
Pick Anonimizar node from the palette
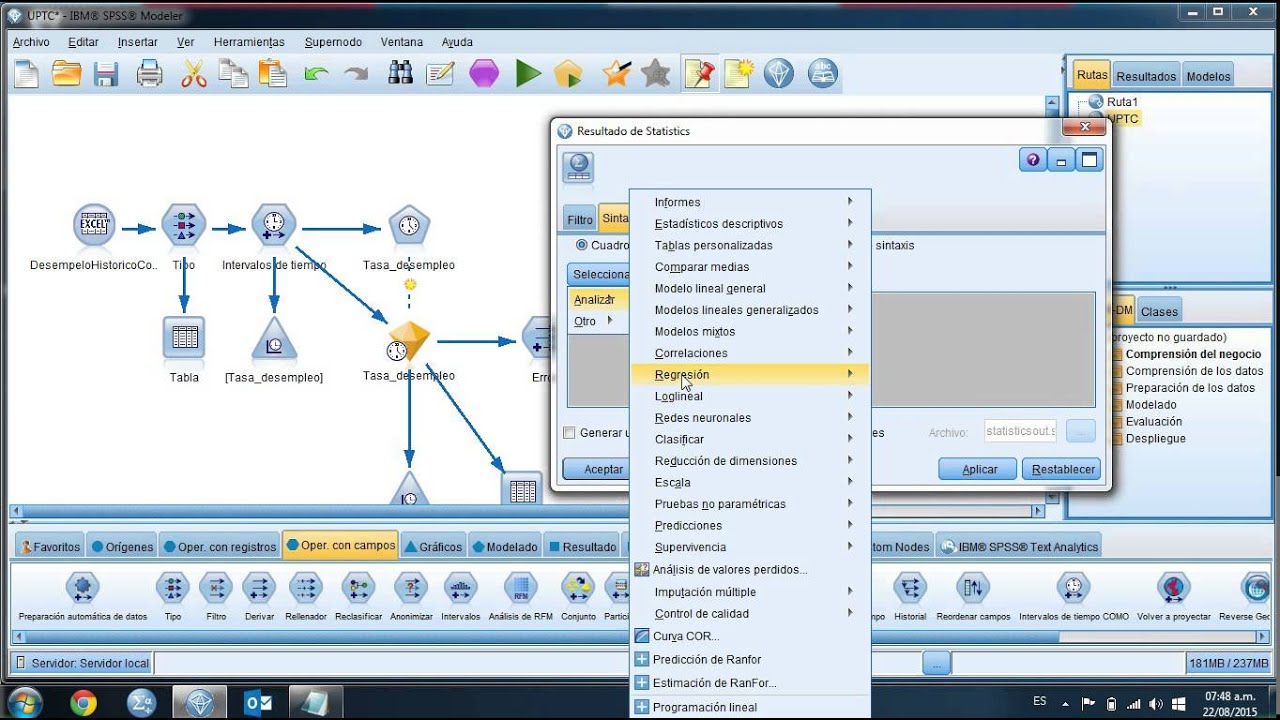pos(411,589)
